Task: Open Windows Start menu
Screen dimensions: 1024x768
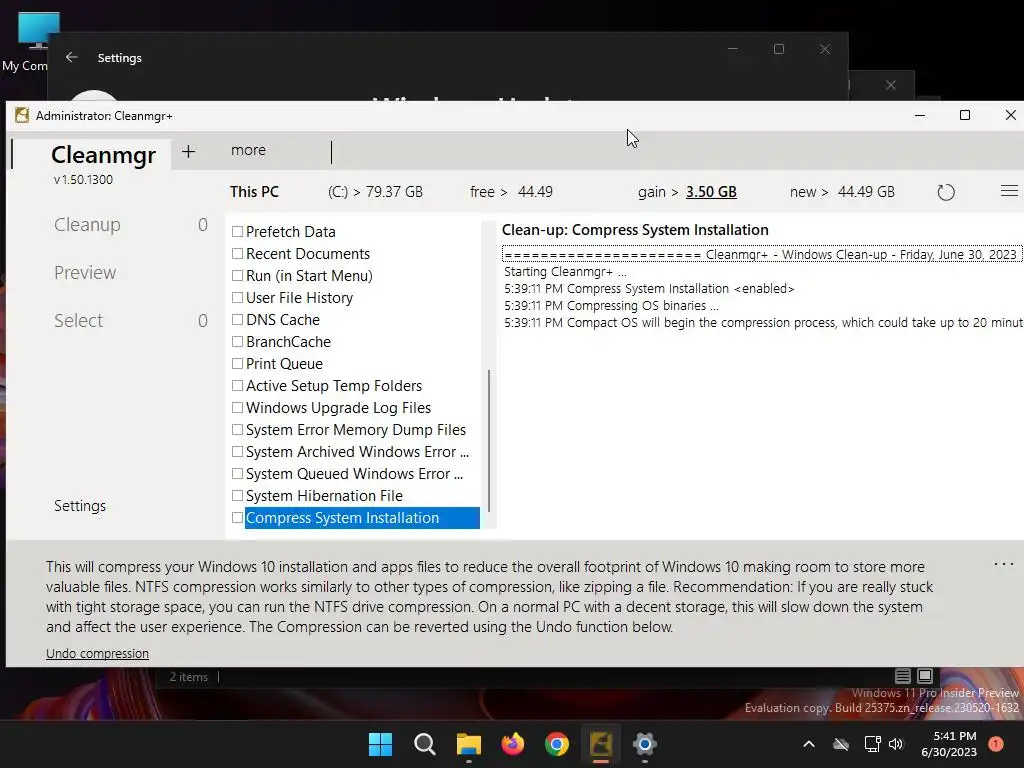Action: (x=380, y=744)
